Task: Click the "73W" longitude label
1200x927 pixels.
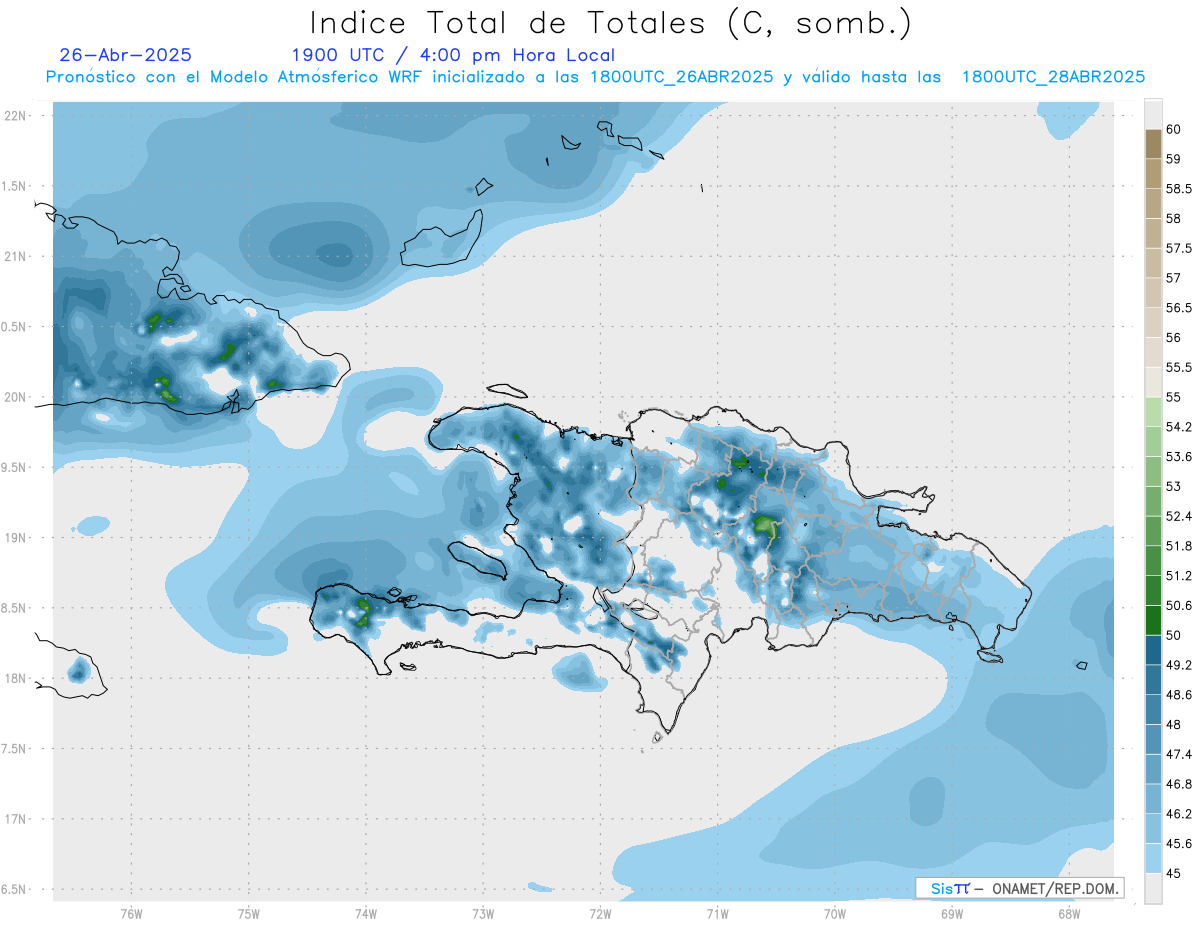Action: coord(483,914)
